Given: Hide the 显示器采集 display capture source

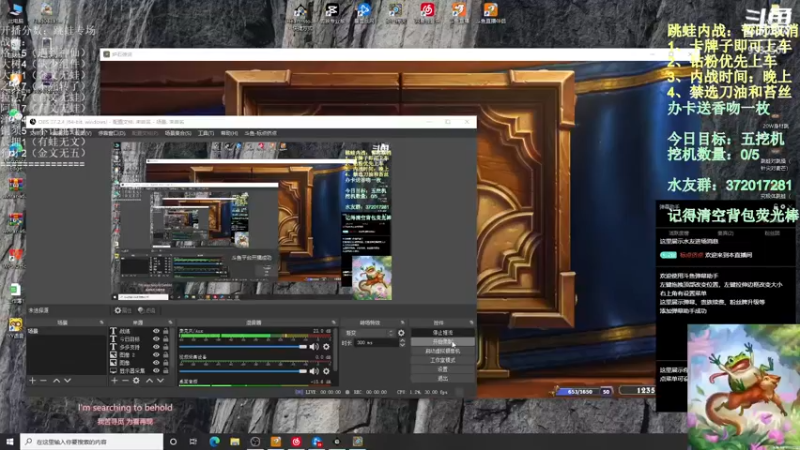Looking at the screenshot, I should pyautogui.click(x=156, y=370).
